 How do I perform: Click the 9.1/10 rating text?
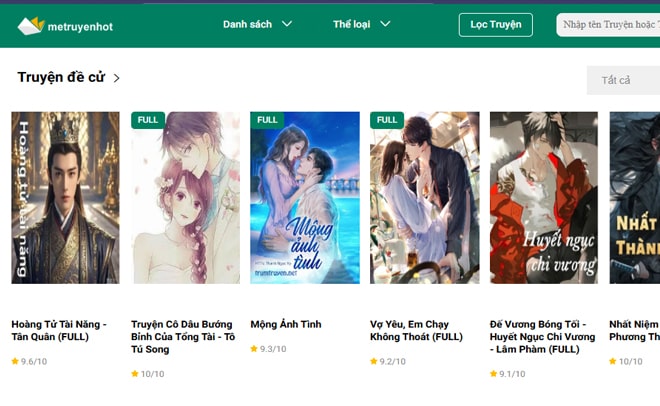click(x=512, y=374)
